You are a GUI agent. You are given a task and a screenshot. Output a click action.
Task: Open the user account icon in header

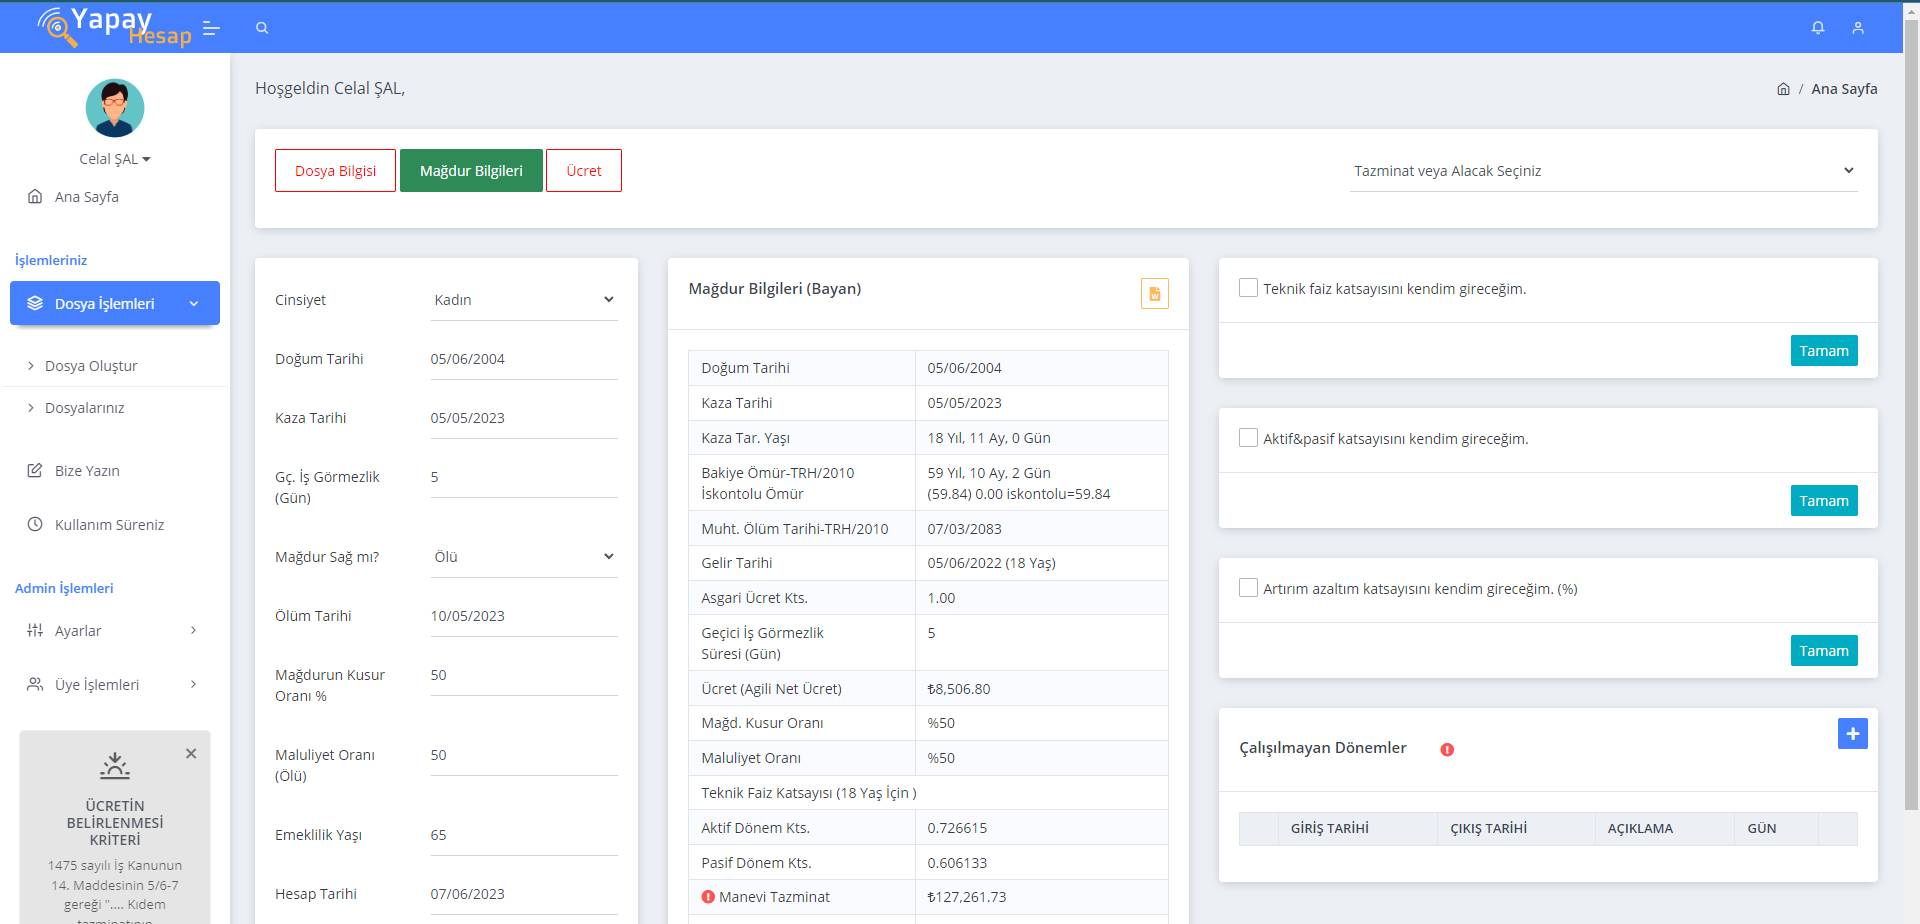pos(1857,28)
